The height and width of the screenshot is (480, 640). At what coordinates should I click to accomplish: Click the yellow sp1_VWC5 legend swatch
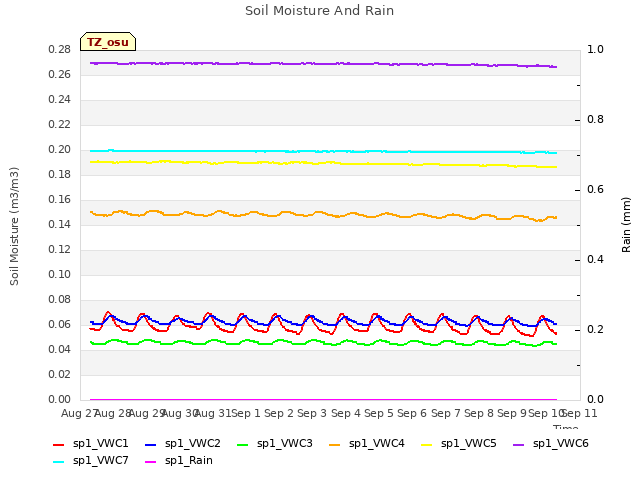click(x=427, y=444)
